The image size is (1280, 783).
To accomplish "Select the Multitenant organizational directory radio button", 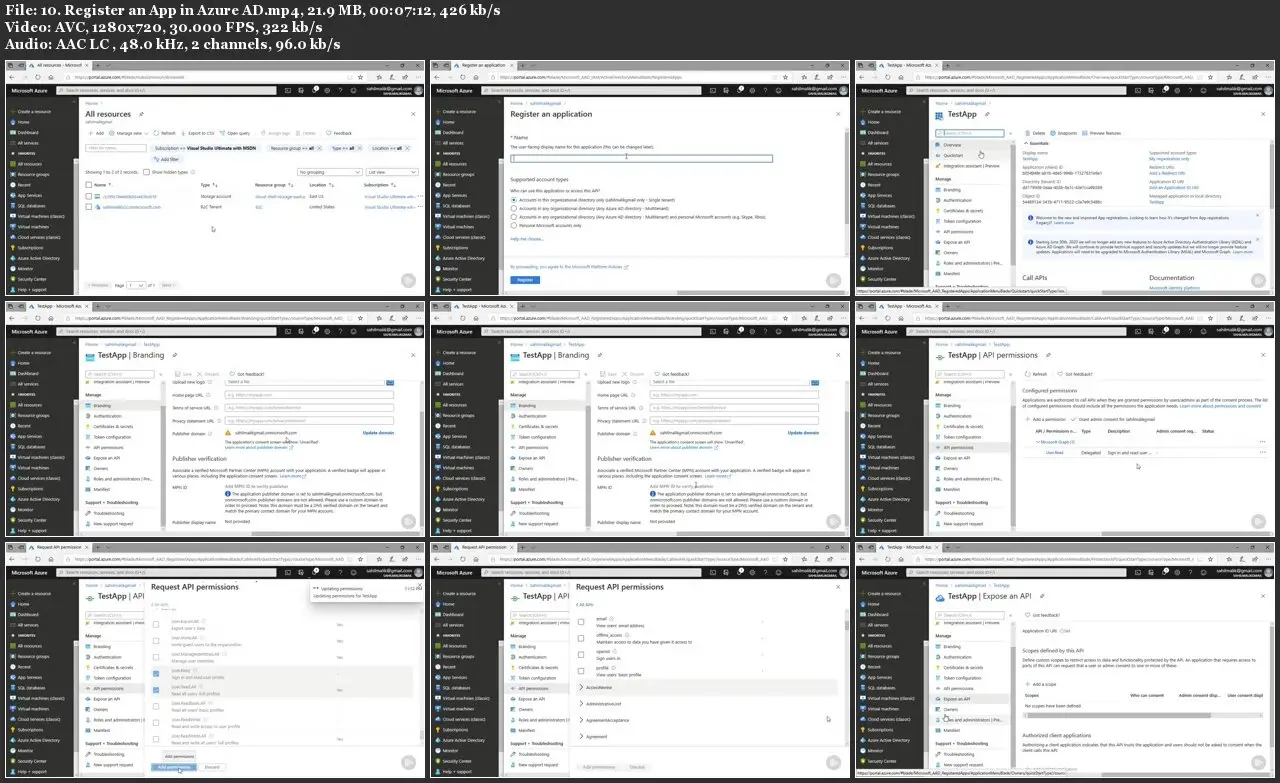I will (514, 207).
